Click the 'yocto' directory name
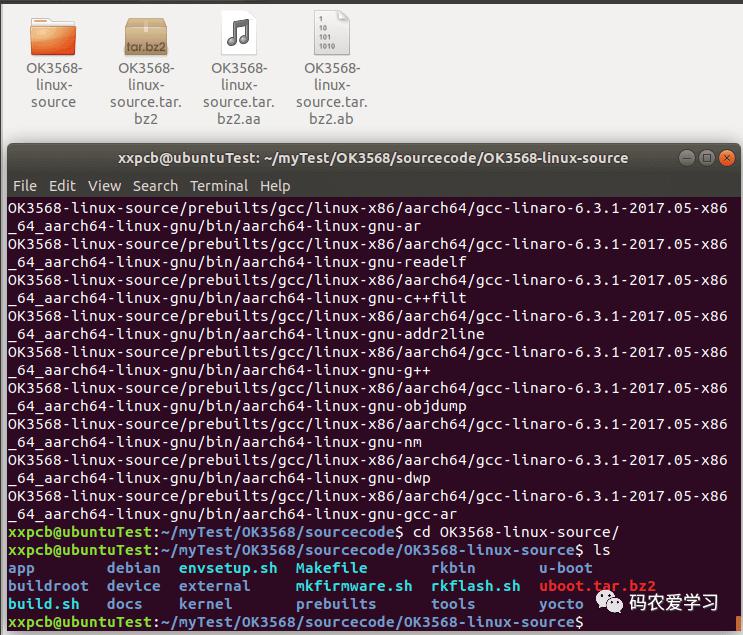 [561, 604]
